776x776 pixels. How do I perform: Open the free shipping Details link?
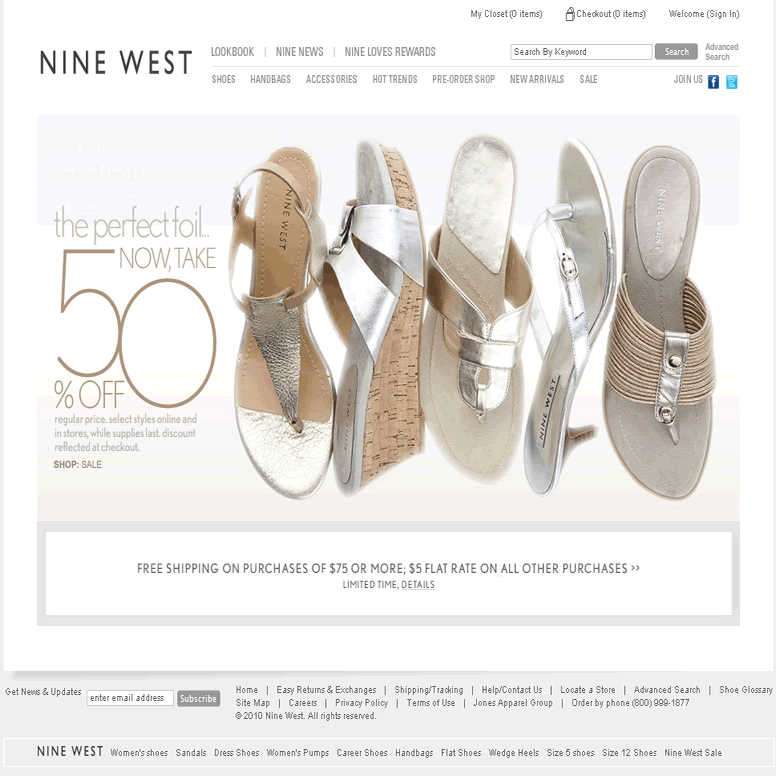tap(418, 584)
